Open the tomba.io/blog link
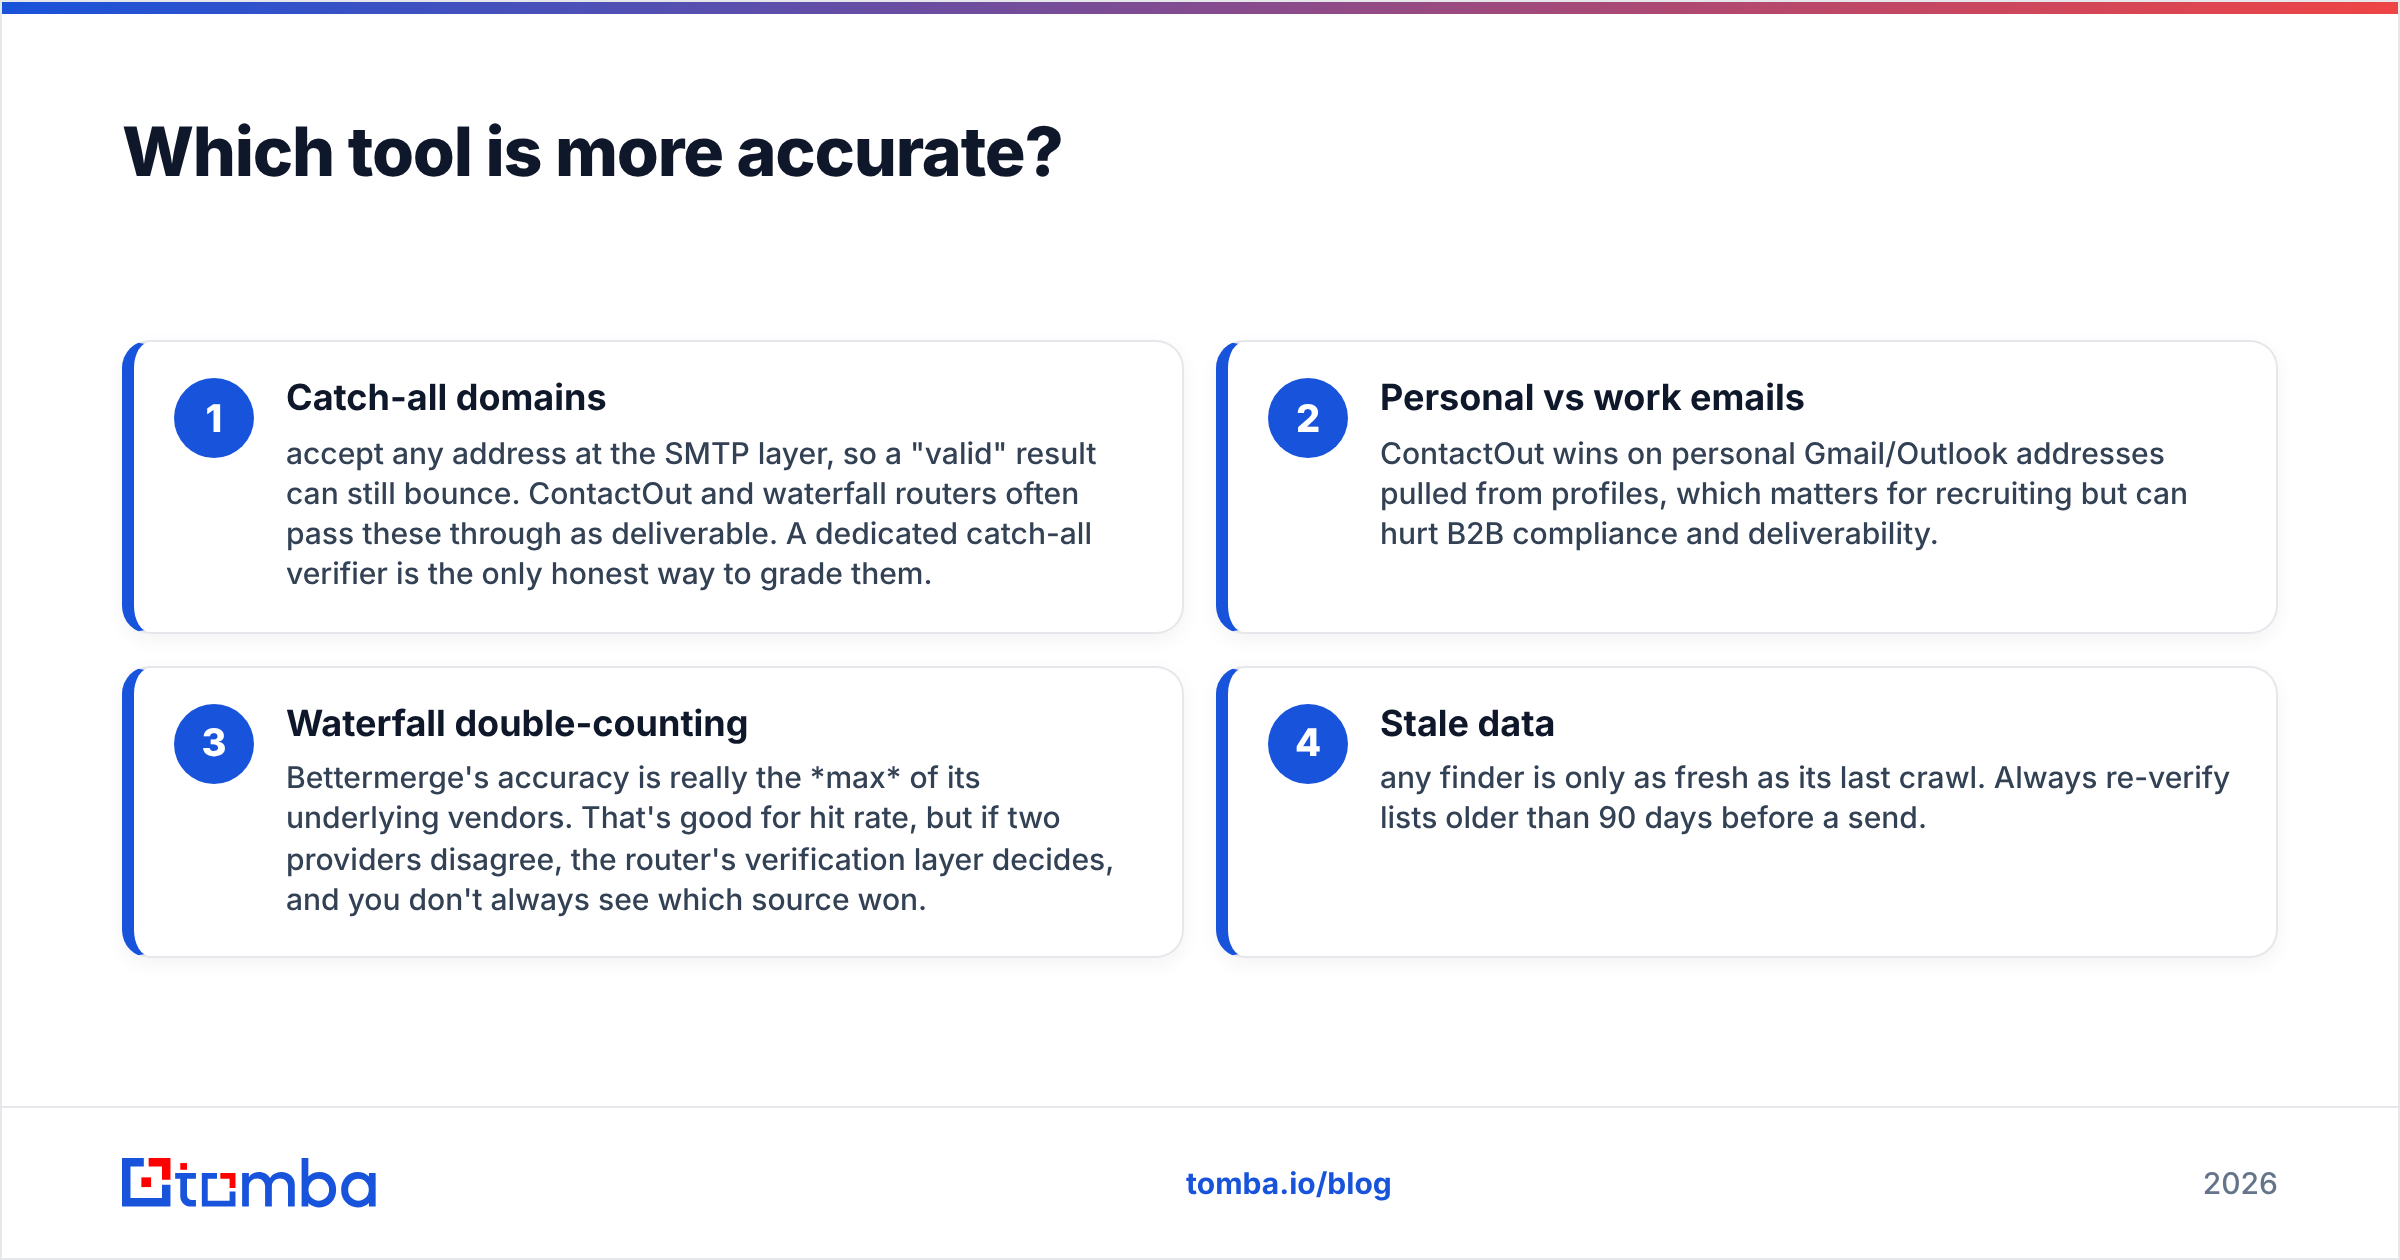Viewport: 2400px width, 1260px height. pos(1288,1184)
